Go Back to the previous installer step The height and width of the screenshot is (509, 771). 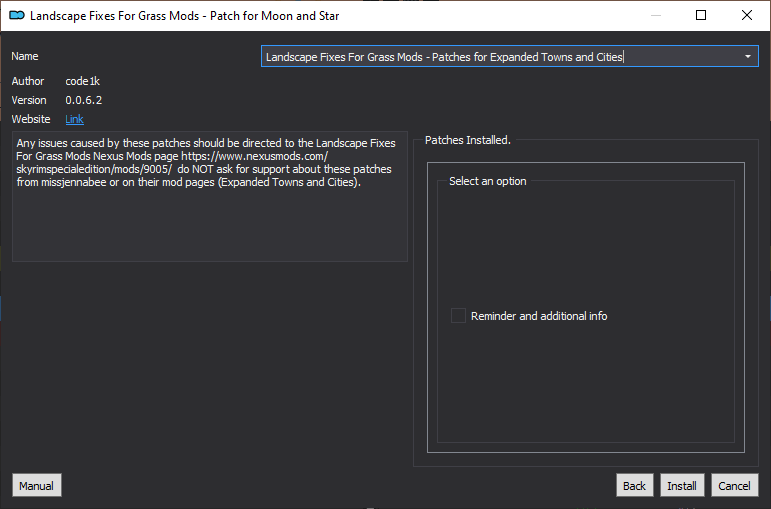click(x=634, y=486)
